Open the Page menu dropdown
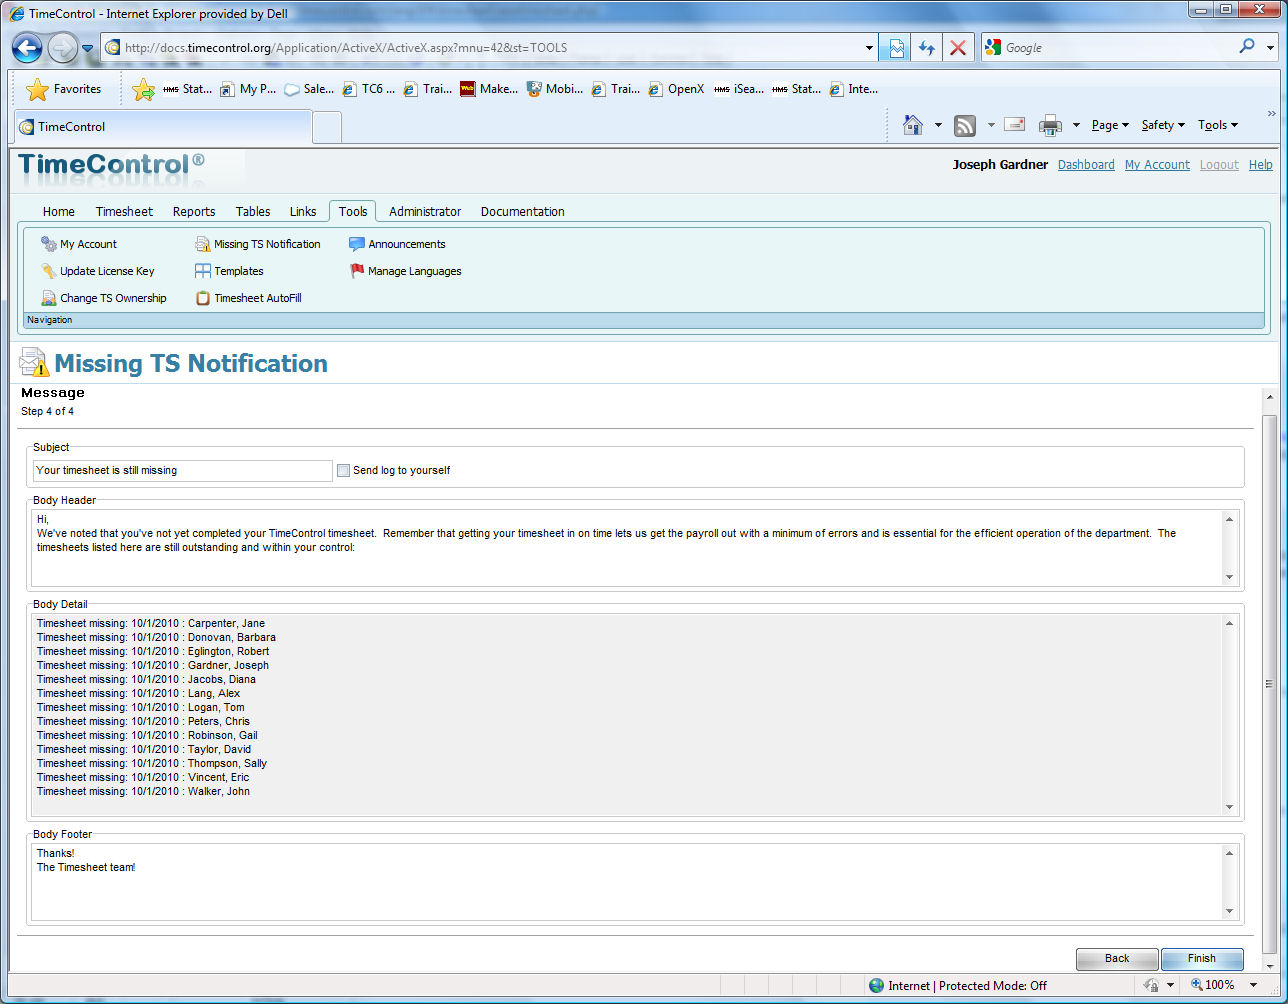Image resolution: width=1288 pixels, height=1004 pixels. [x=1110, y=125]
